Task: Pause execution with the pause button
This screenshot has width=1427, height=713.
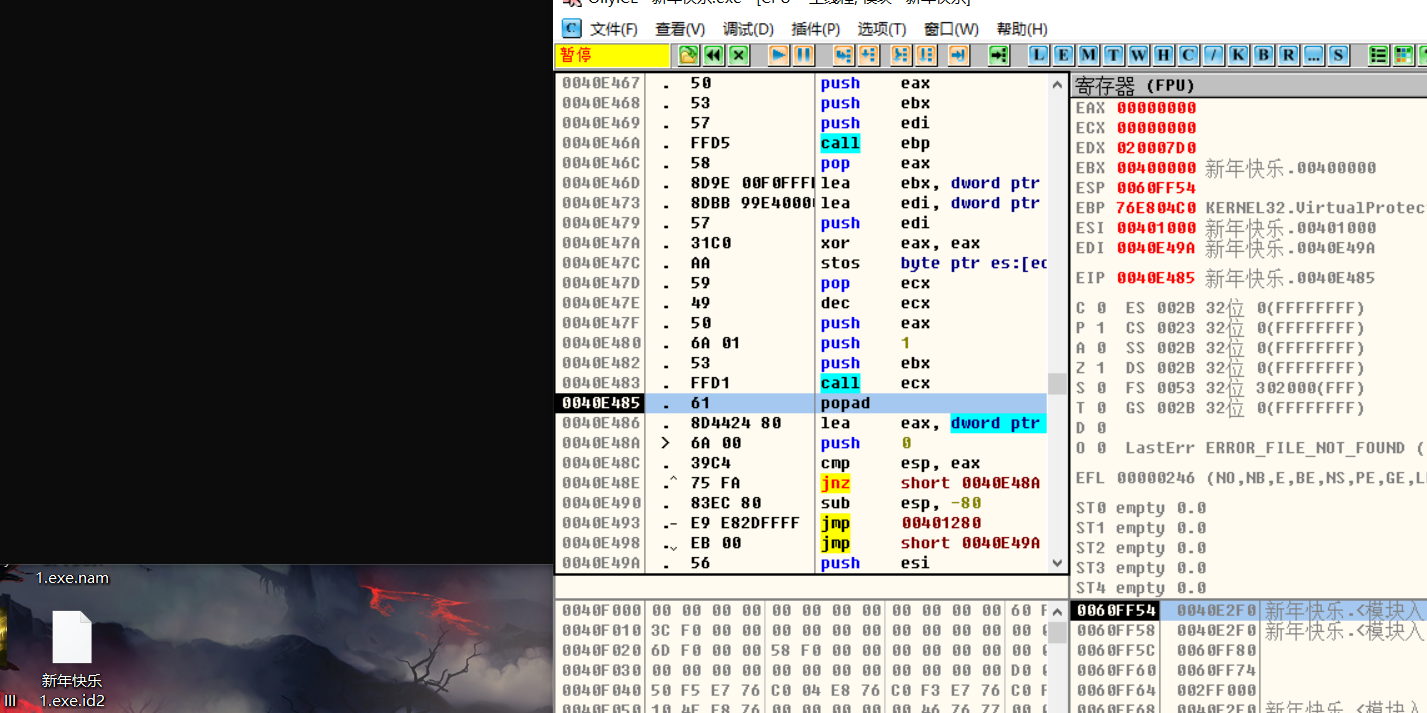Action: click(803, 55)
